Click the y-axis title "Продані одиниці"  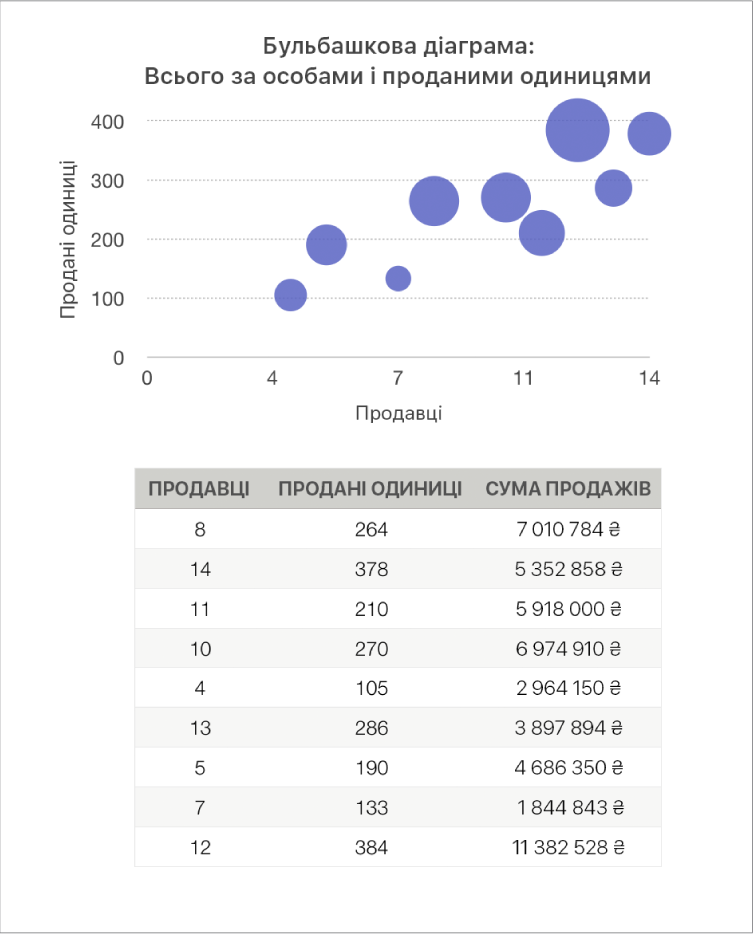[67, 239]
